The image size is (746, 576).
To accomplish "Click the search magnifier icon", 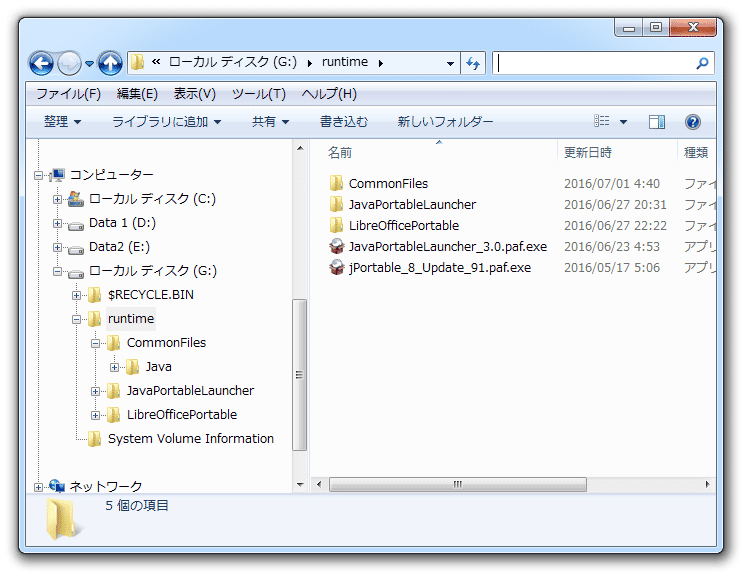I will tap(702, 63).
